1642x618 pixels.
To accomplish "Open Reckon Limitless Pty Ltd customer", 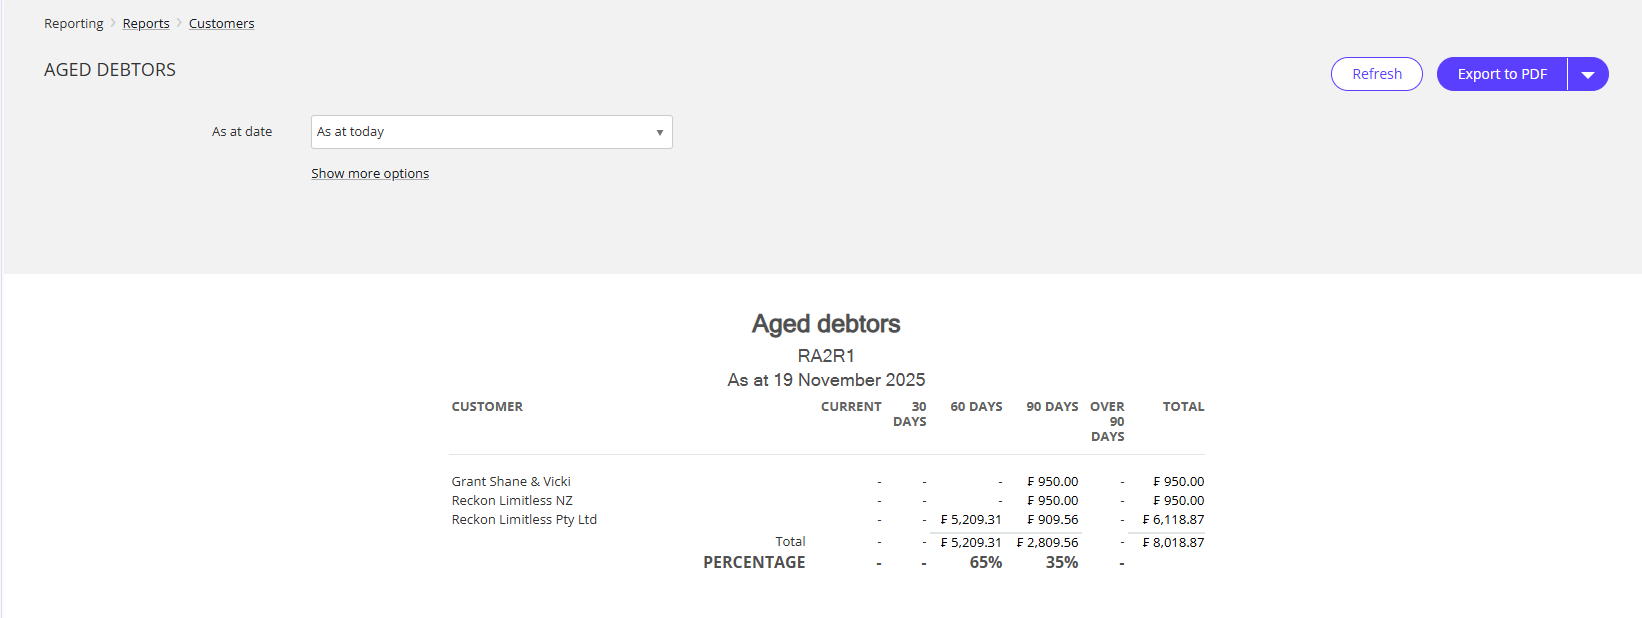I will (x=524, y=519).
